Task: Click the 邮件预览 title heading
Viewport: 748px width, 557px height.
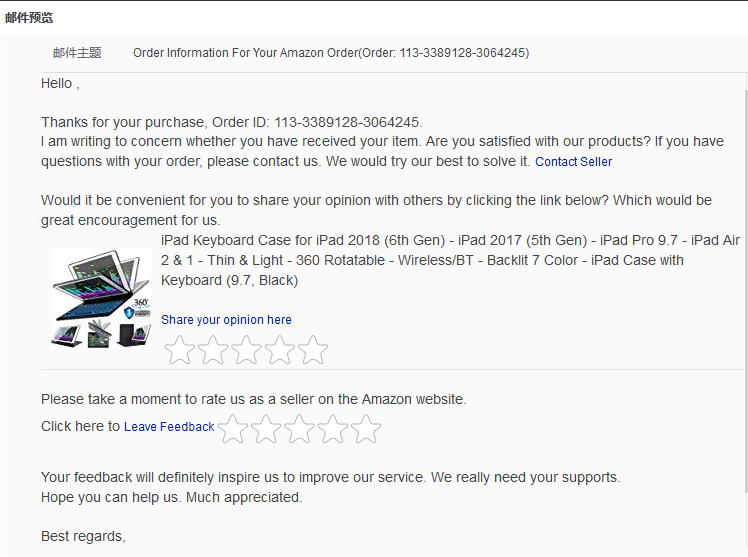Action: pyautogui.click(x=30, y=18)
